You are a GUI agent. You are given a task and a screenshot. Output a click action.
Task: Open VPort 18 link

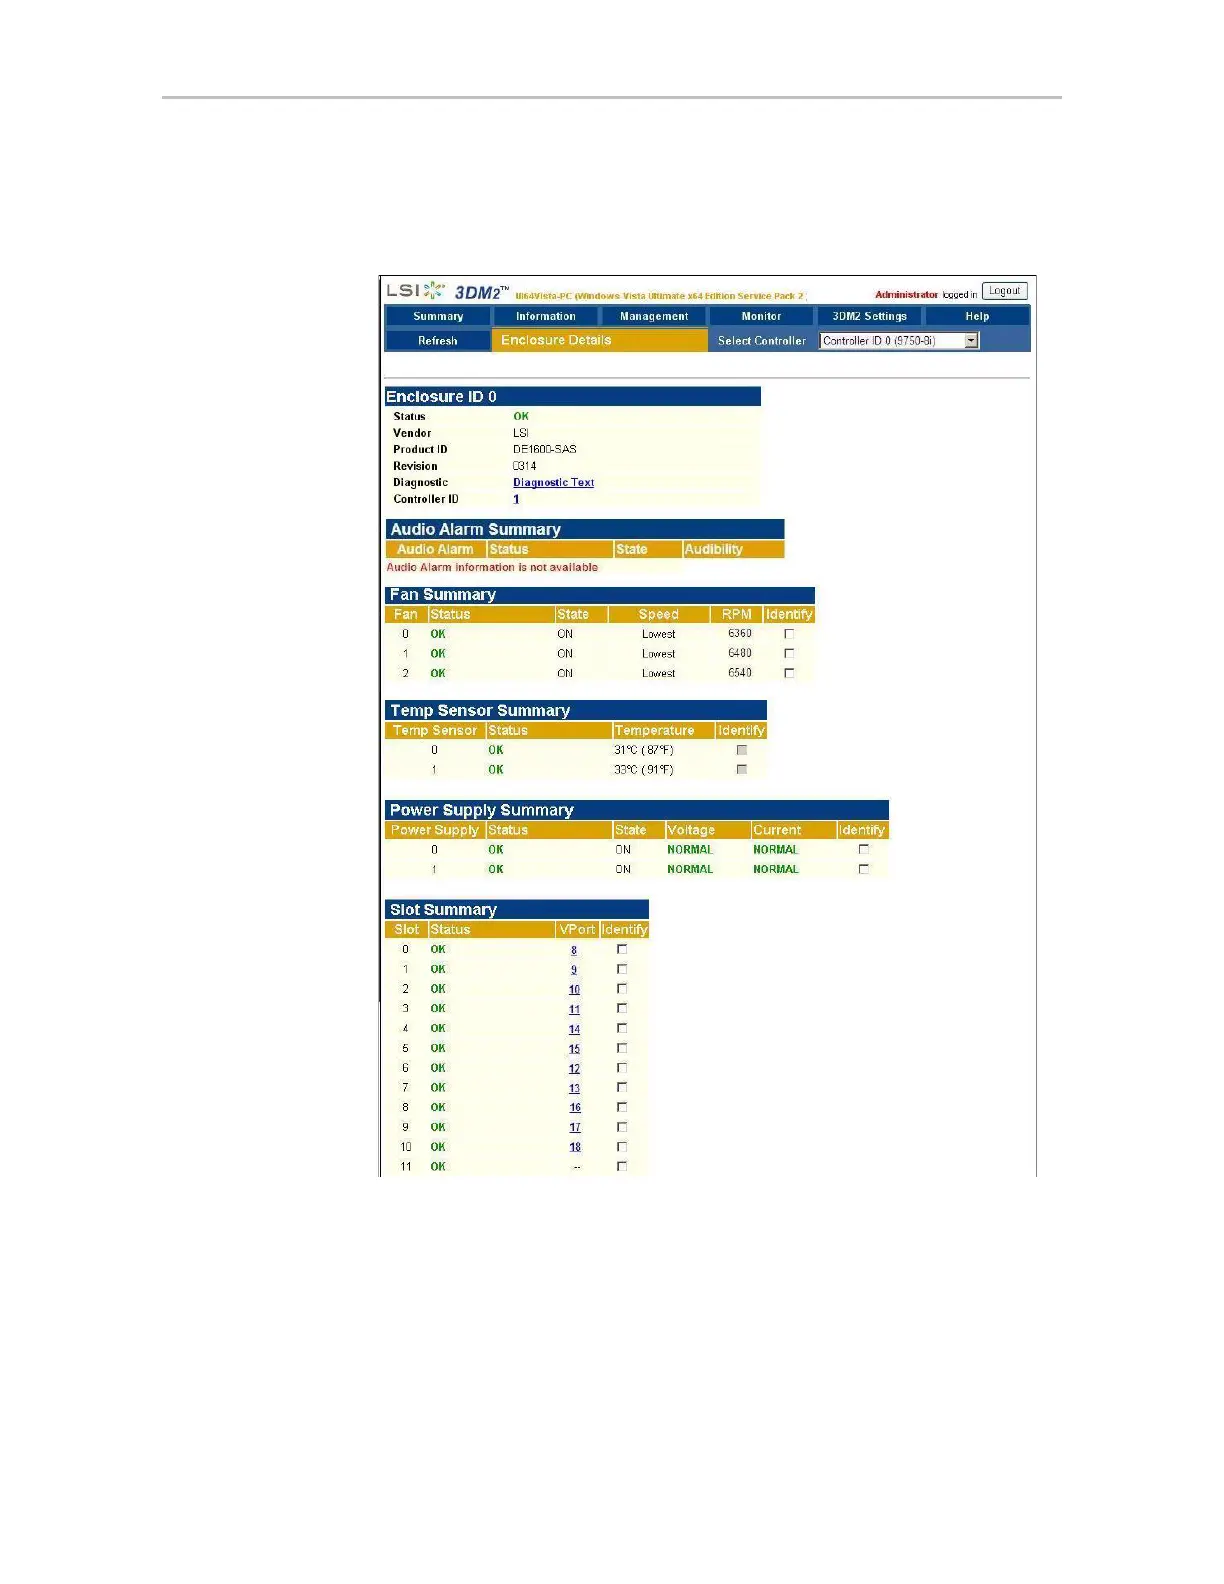click(x=575, y=1147)
